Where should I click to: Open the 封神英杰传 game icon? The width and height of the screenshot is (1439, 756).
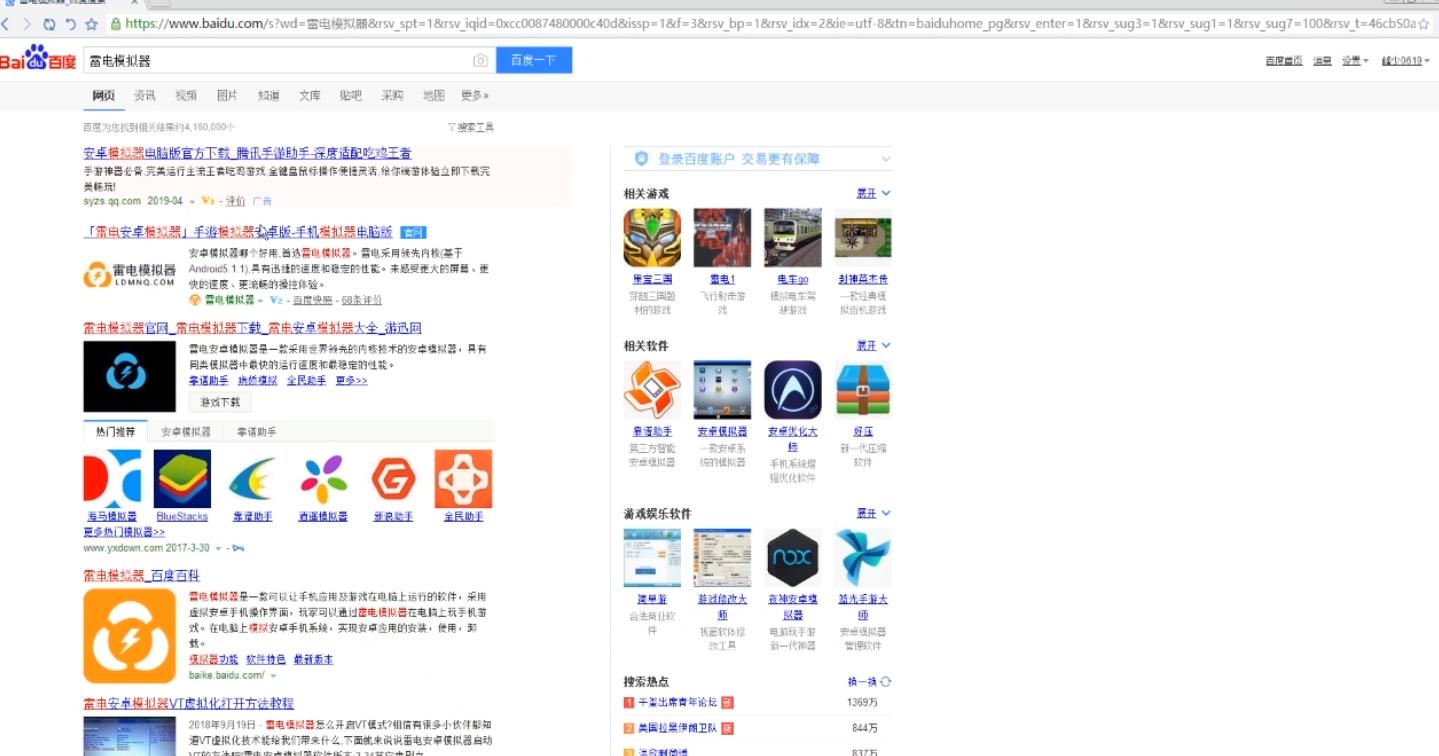click(863, 237)
